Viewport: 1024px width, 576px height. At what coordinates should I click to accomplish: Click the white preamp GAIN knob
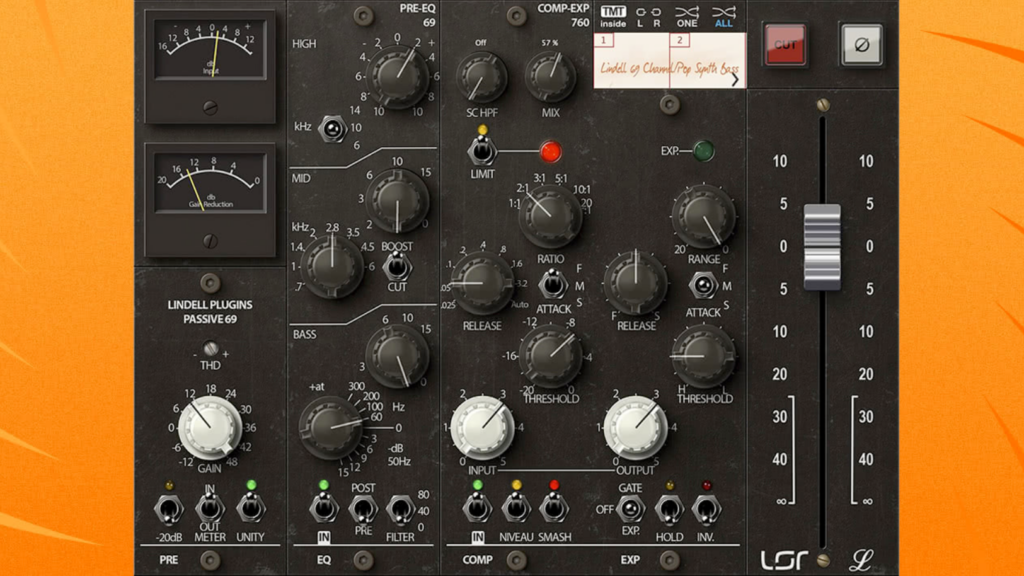210,427
